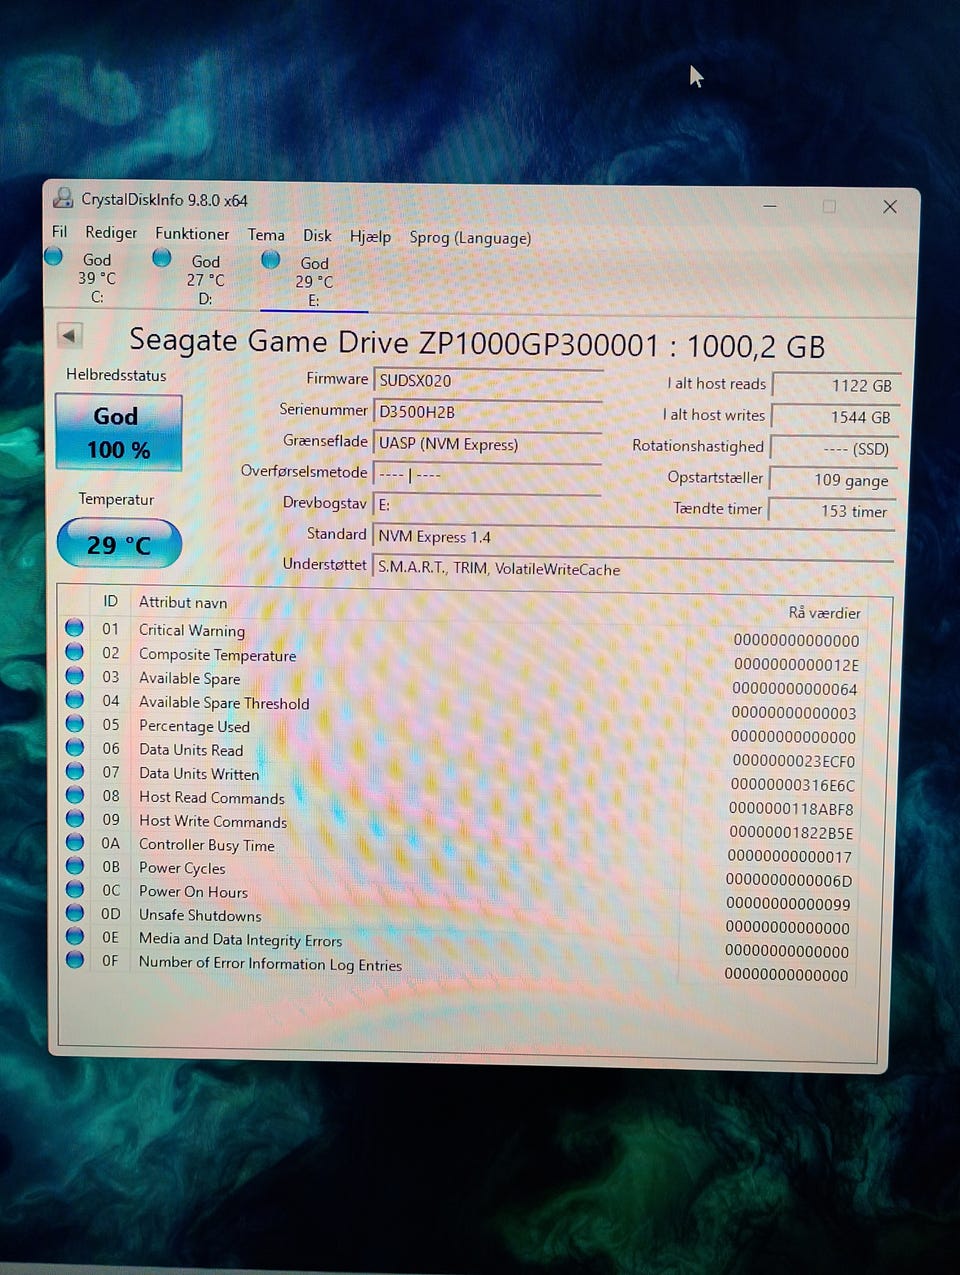
Task: Click the Overførselsmetode field
Action: pos(487,474)
